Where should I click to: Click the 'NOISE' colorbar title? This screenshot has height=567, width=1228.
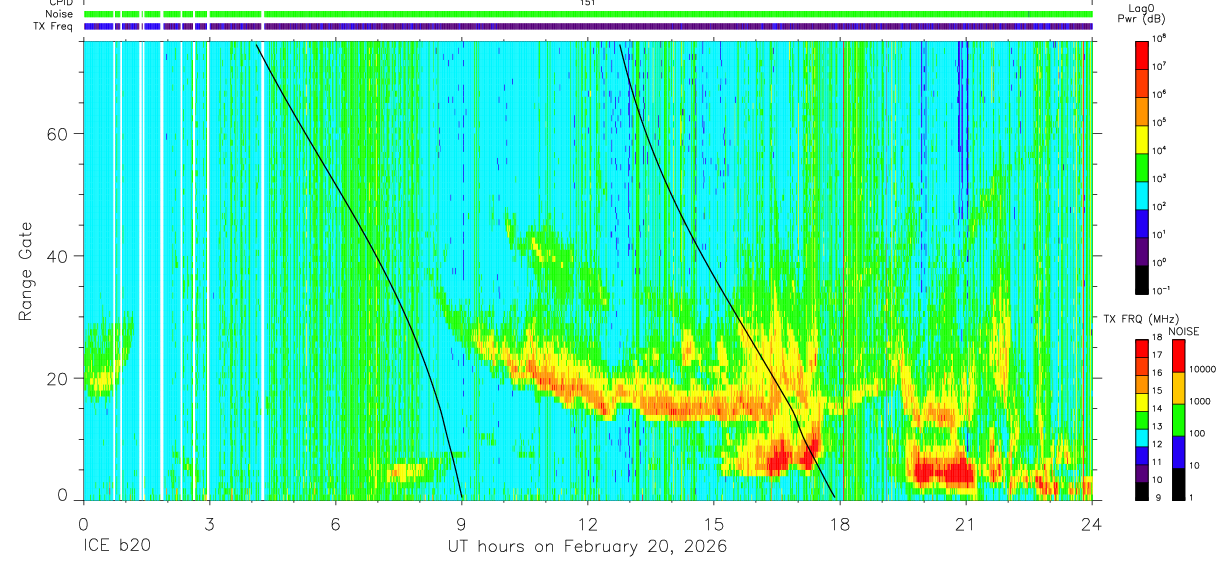click(1184, 331)
